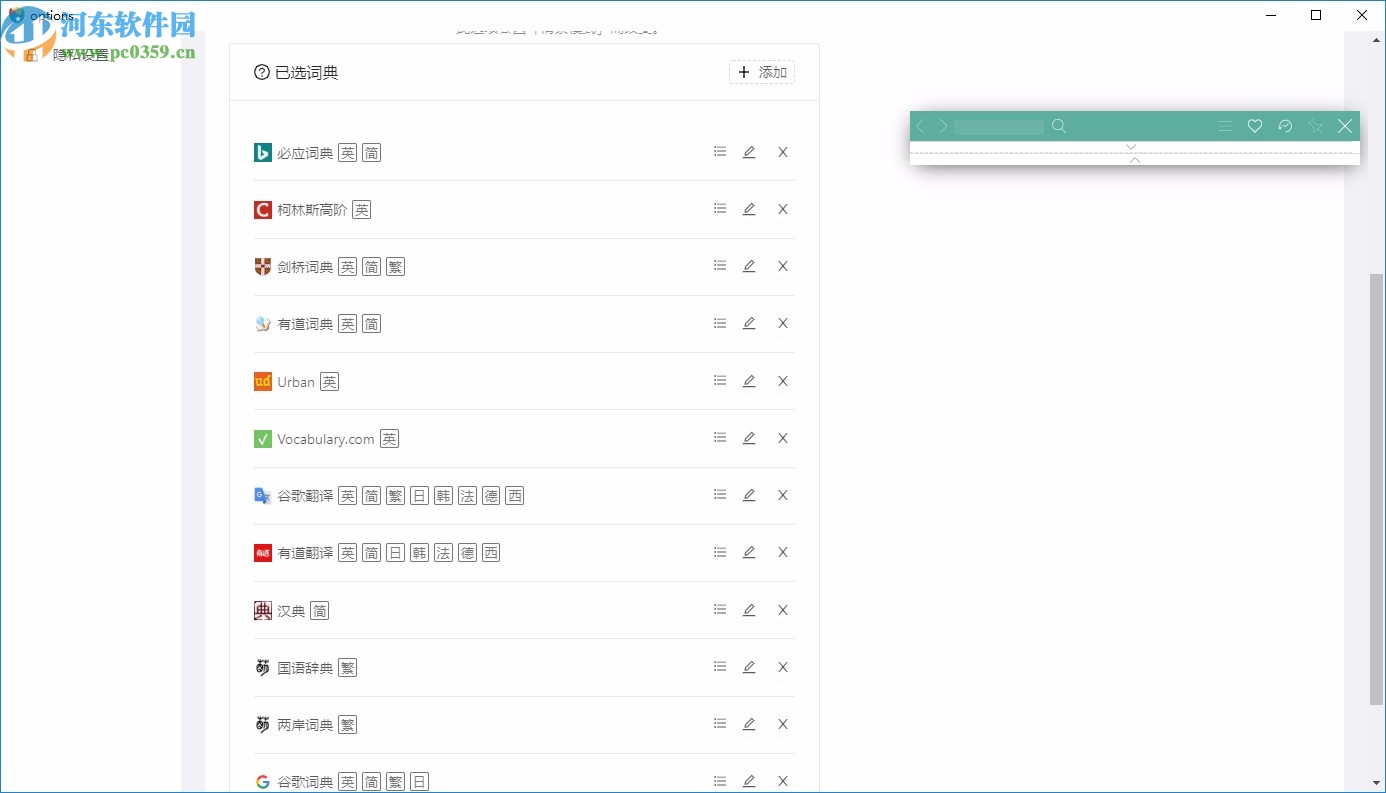Expand the panel via the down chevron

tap(1131, 146)
